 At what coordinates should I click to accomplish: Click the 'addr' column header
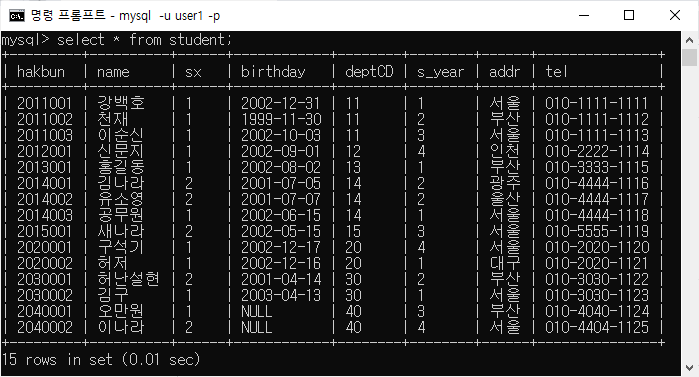coord(505,72)
